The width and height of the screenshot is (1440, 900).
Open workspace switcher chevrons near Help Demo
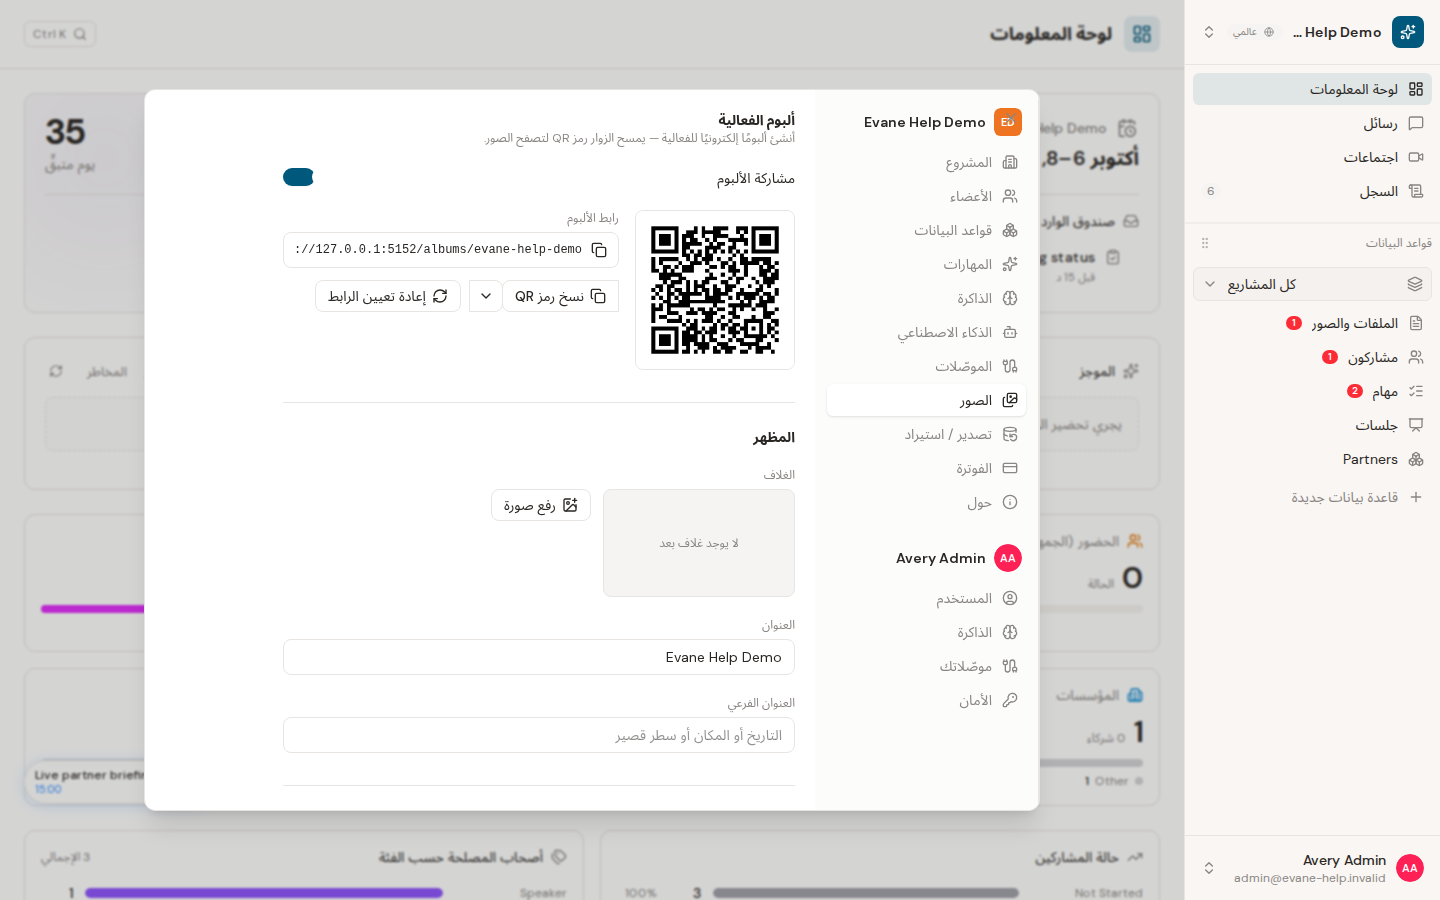(x=1209, y=32)
